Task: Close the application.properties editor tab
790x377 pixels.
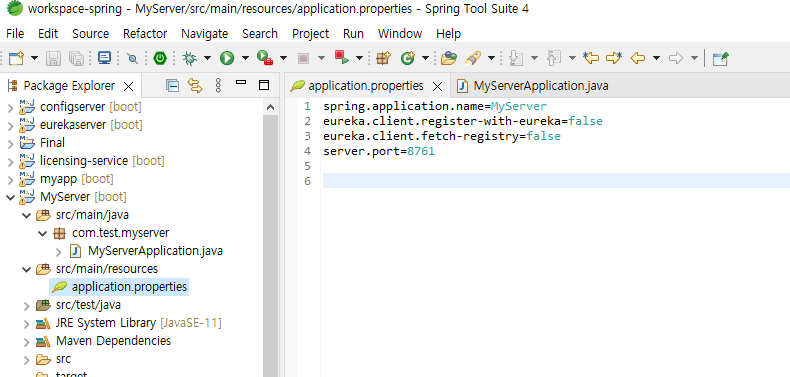Action: tap(437, 87)
